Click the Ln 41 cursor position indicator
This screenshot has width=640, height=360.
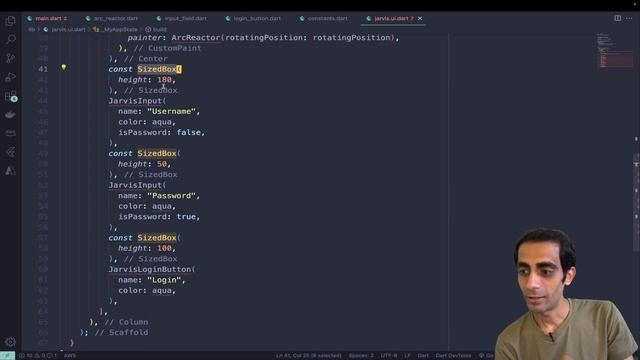click(309, 356)
